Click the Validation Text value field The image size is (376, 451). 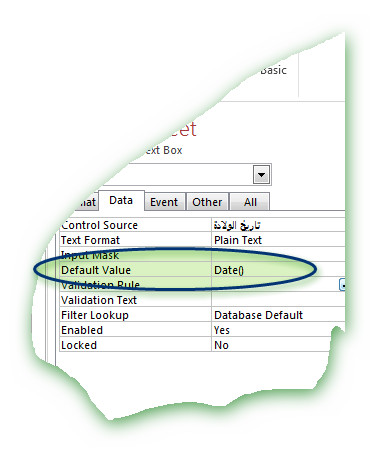click(x=278, y=300)
